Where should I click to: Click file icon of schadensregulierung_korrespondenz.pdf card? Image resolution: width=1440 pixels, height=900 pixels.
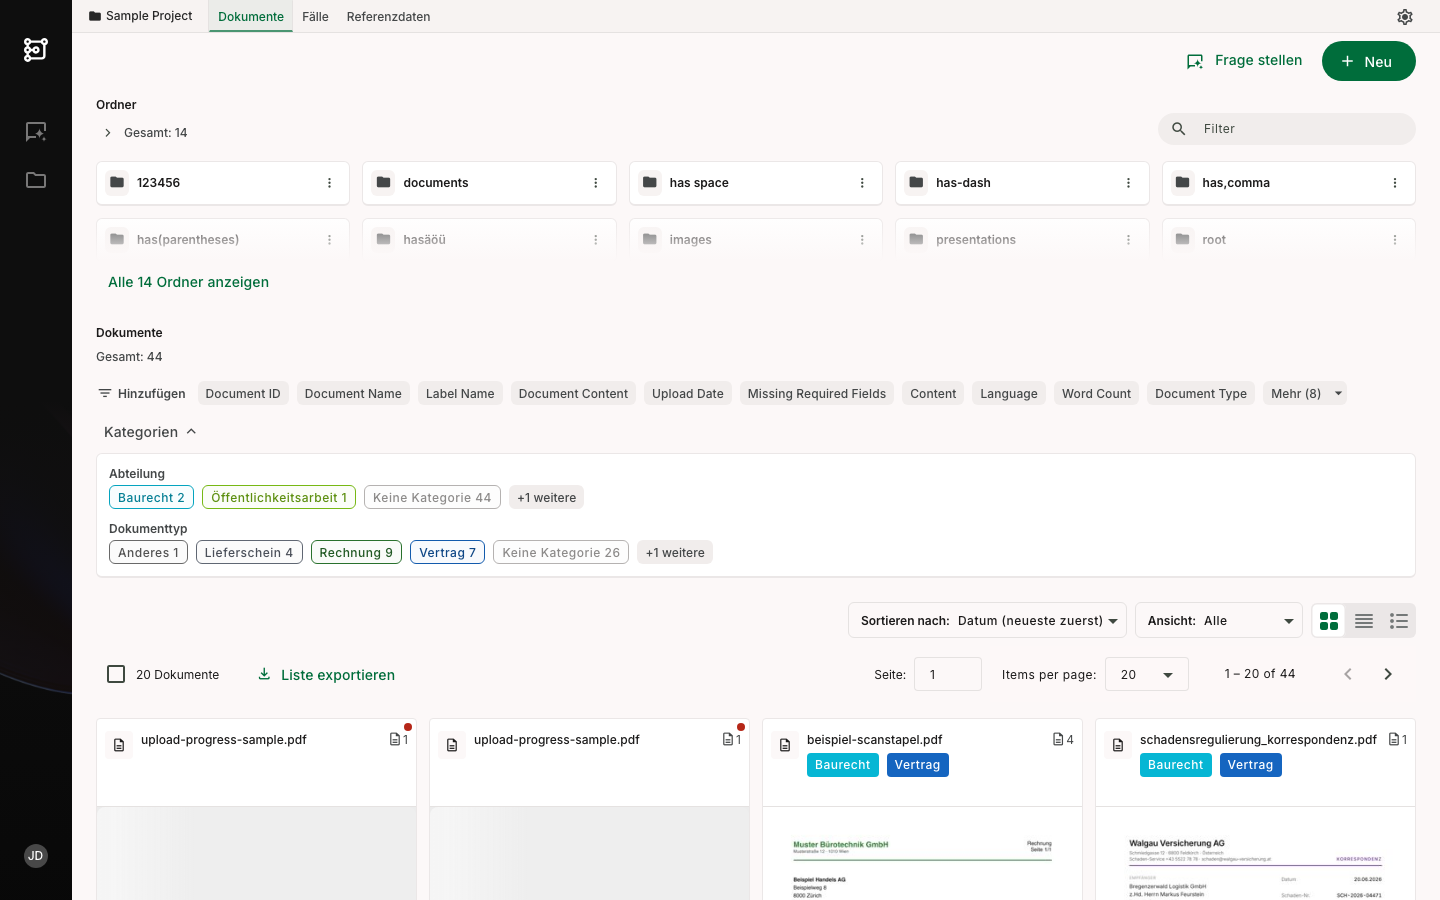pyautogui.click(x=1118, y=745)
